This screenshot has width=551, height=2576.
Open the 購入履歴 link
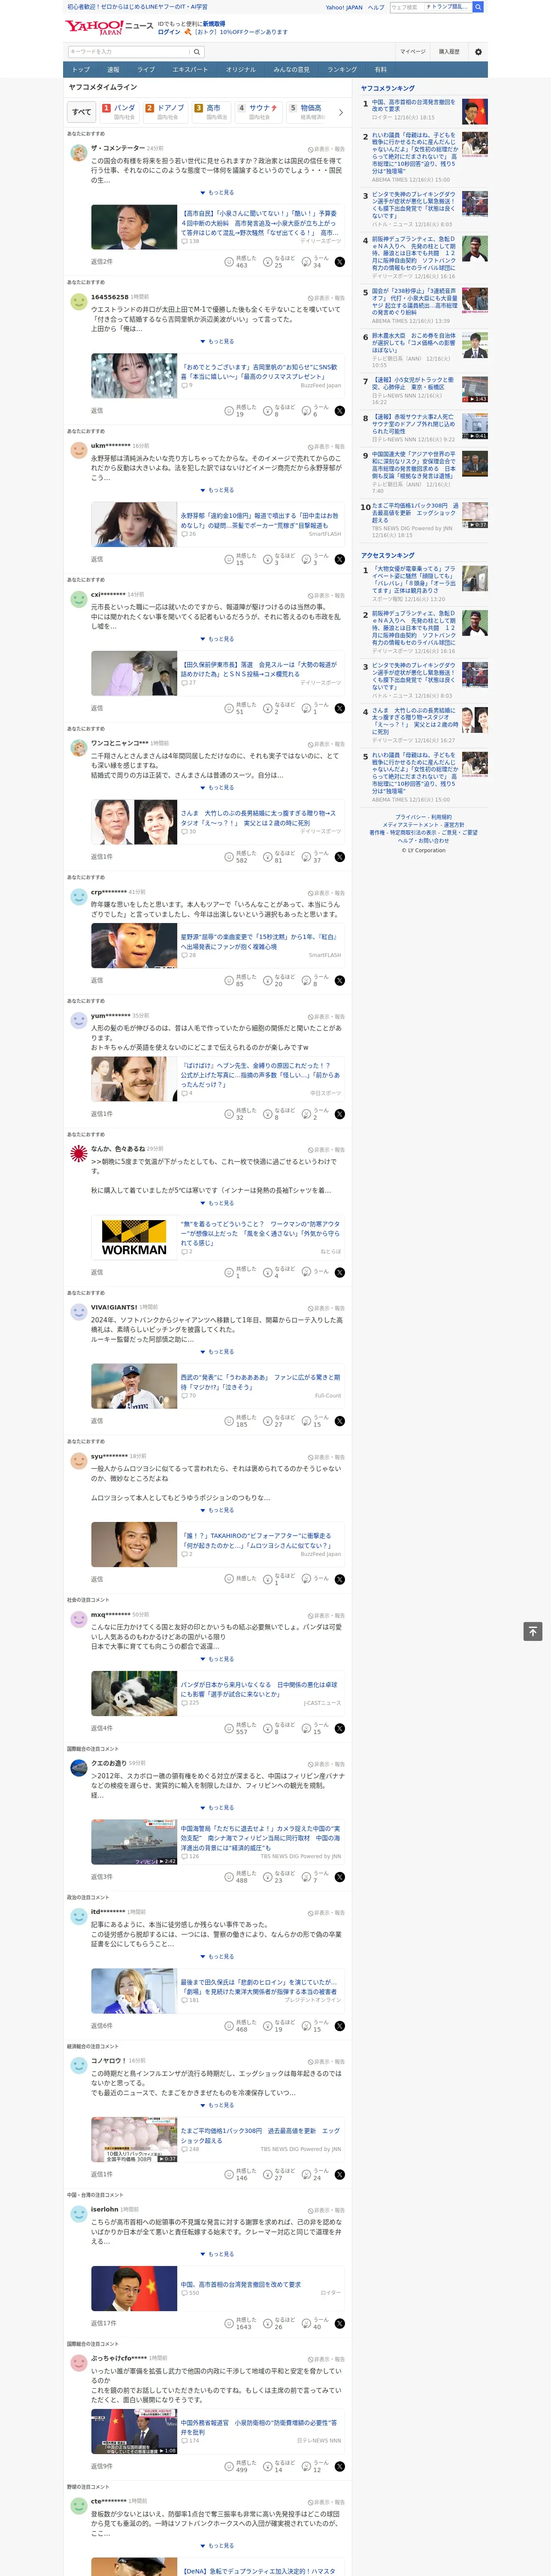click(449, 52)
